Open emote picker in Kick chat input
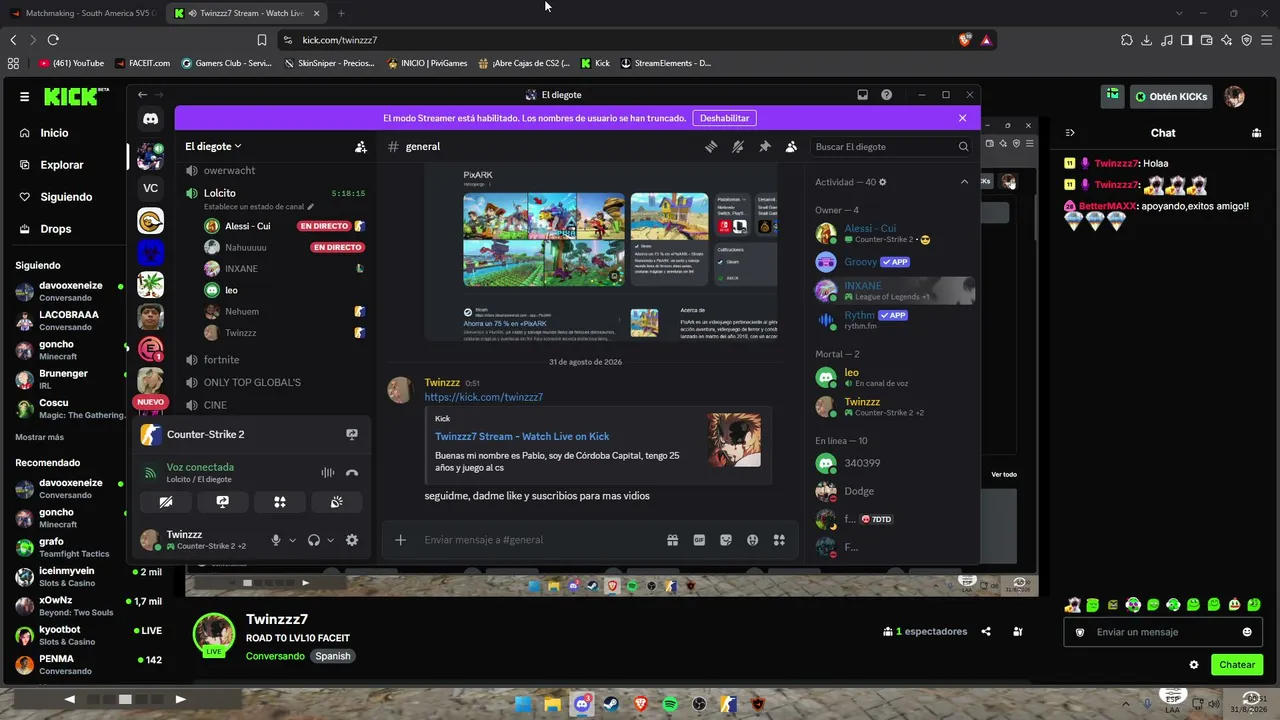Image resolution: width=1280 pixels, height=720 pixels. pos(1247,632)
